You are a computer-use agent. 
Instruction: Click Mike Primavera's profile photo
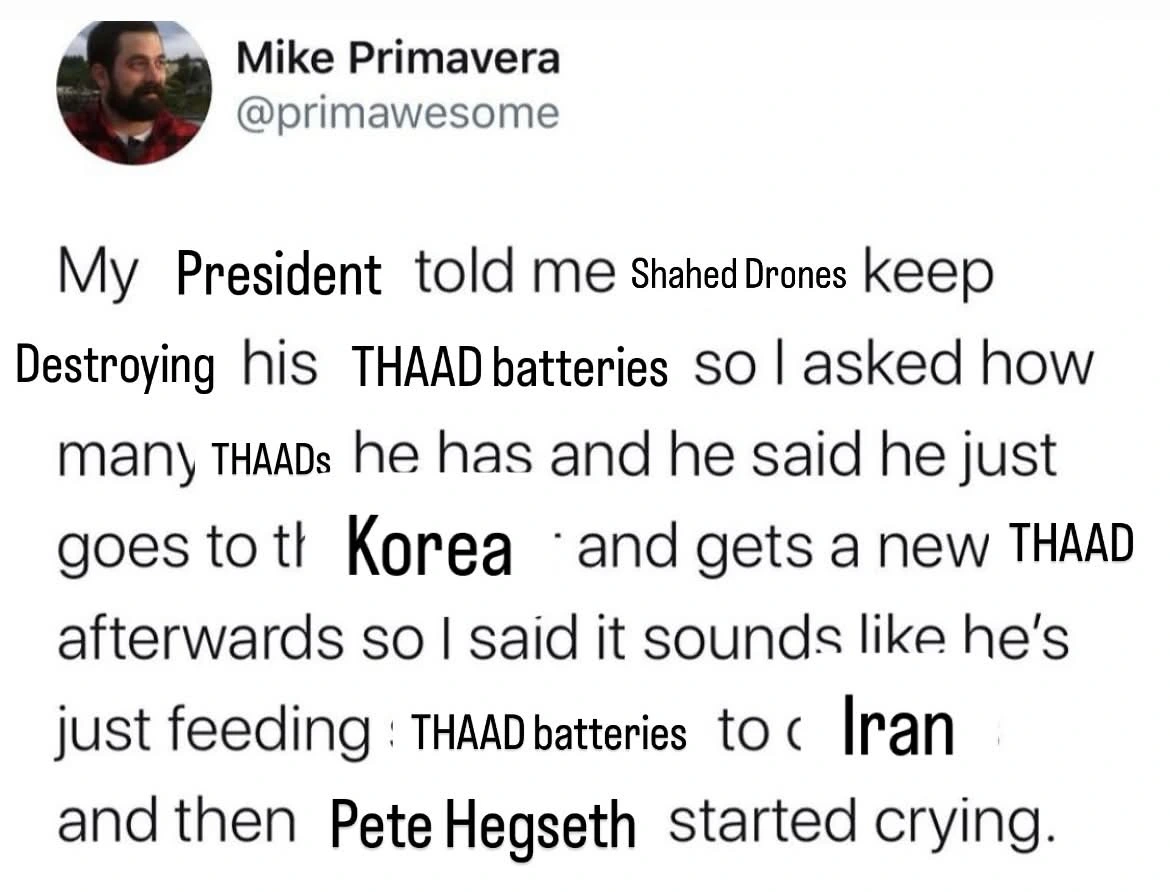coord(134,91)
